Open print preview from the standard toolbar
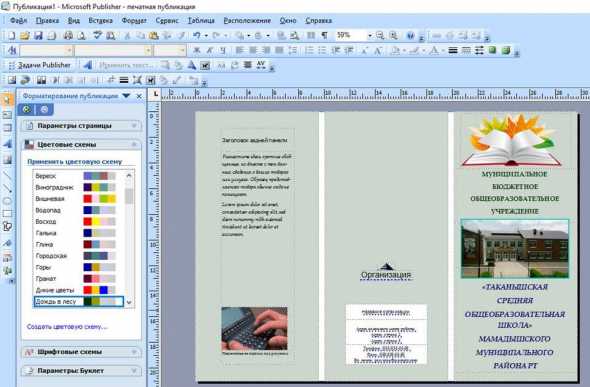Image resolution: width=590 pixels, height=387 pixels. (x=81, y=36)
